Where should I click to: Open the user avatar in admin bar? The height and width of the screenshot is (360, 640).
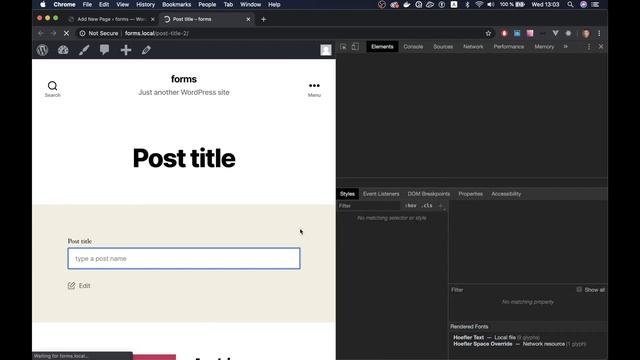[x=326, y=50]
